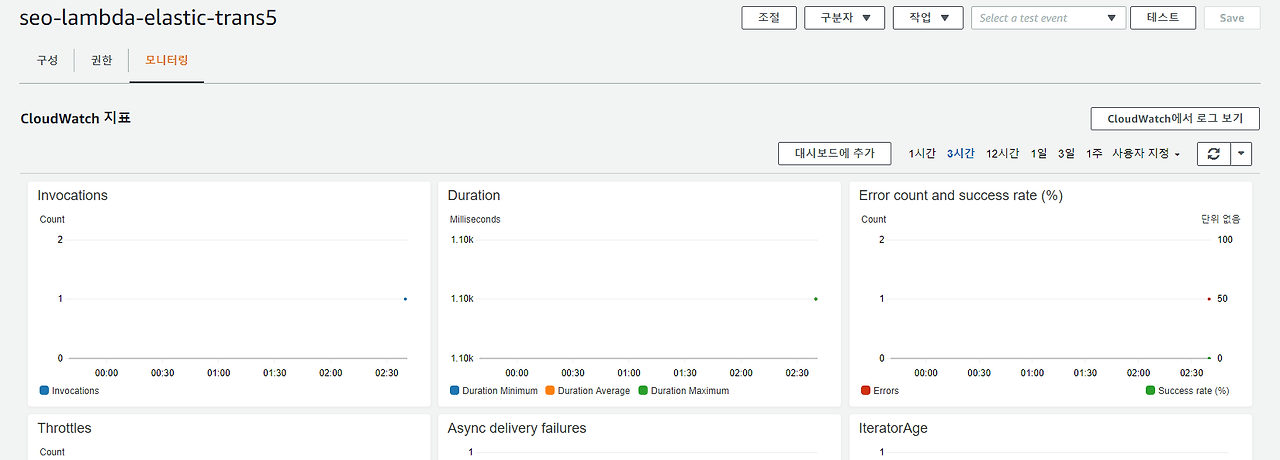Select the 1시간 time range

click(922, 153)
